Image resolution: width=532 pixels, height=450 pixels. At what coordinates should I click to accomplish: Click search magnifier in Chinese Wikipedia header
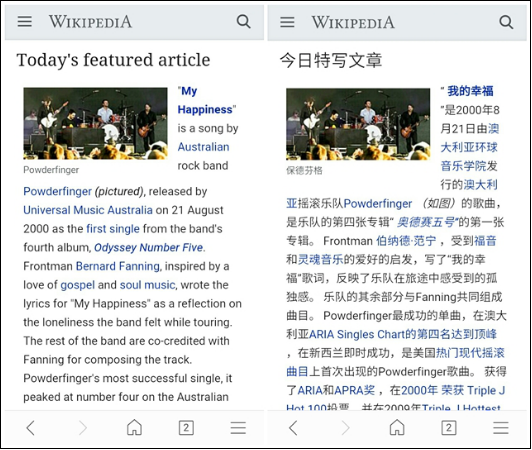(506, 22)
